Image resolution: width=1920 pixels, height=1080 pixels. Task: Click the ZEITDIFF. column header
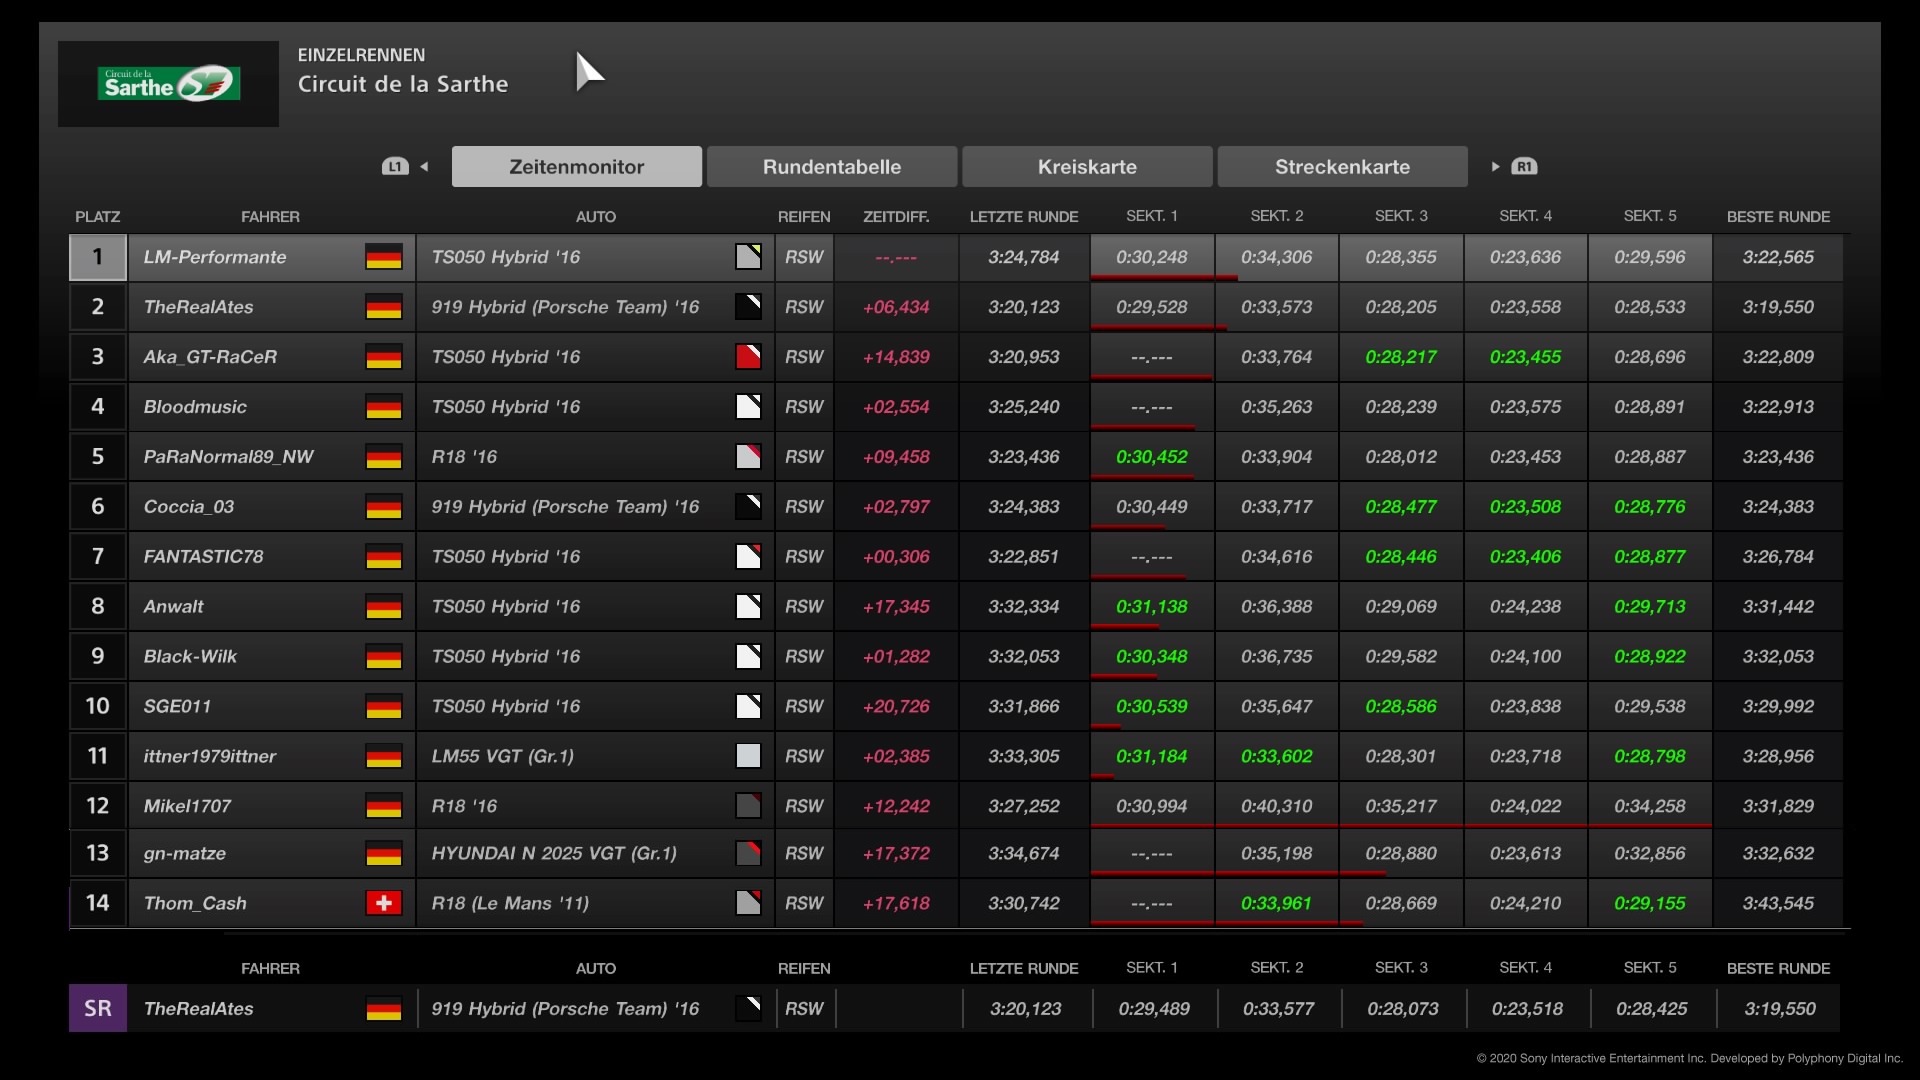pos(895,216)
